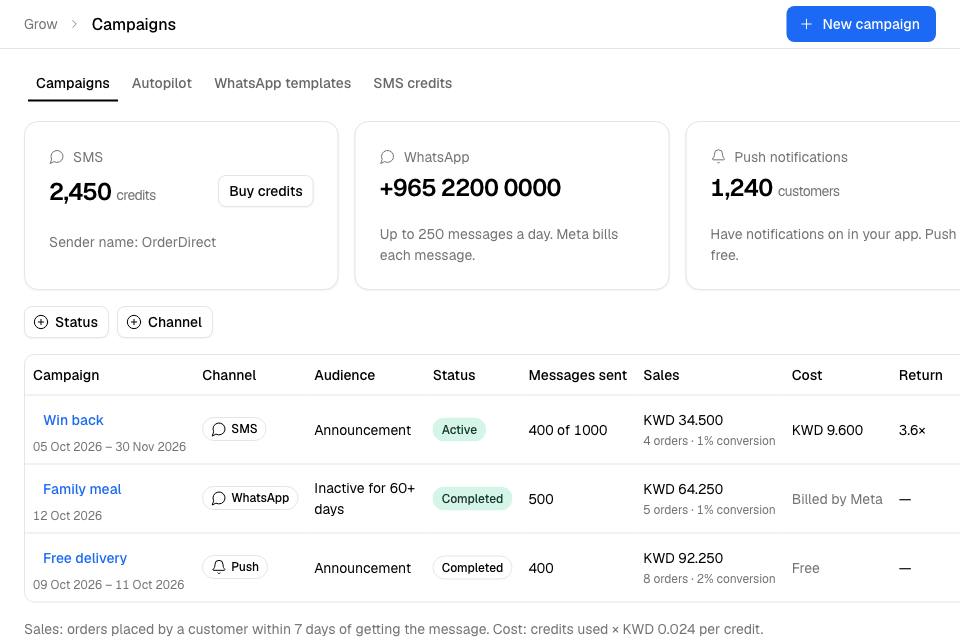Click Inactive for 60+ days audience cell
The image size is (960, 640).
[x=365, y=499]
